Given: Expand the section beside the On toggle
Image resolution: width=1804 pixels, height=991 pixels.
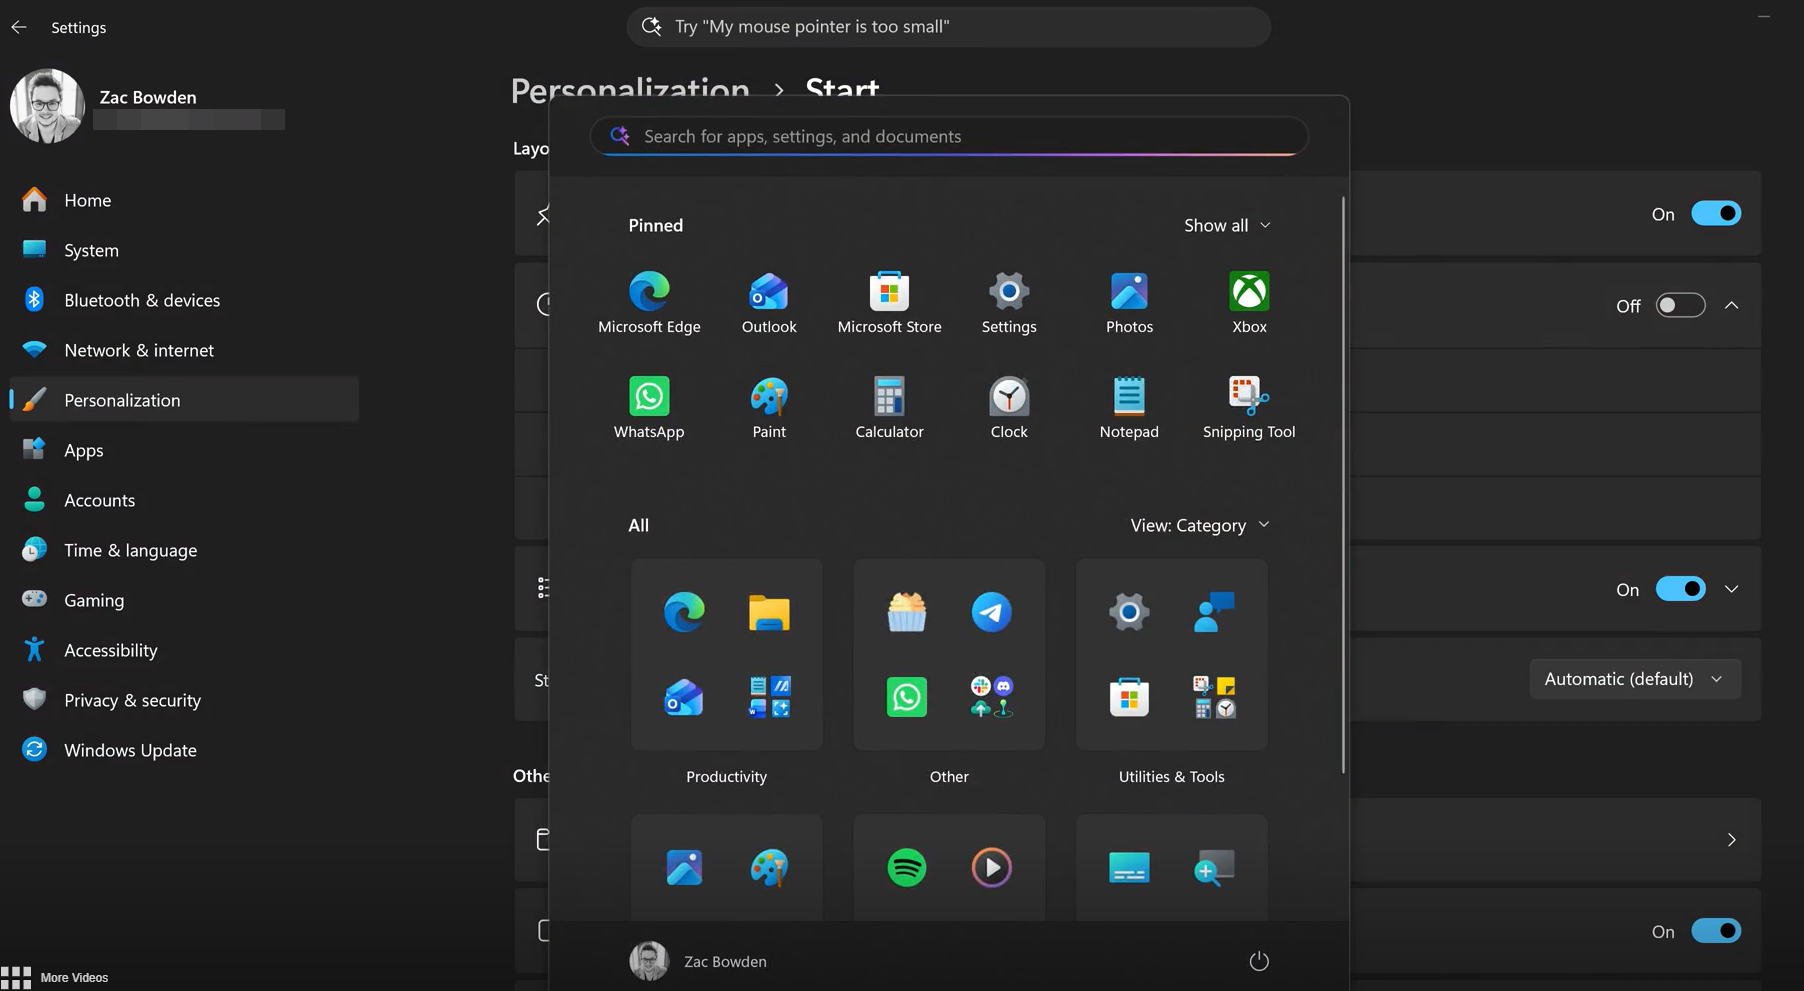Looking at the screenshot, I should tap(1731, 589).
